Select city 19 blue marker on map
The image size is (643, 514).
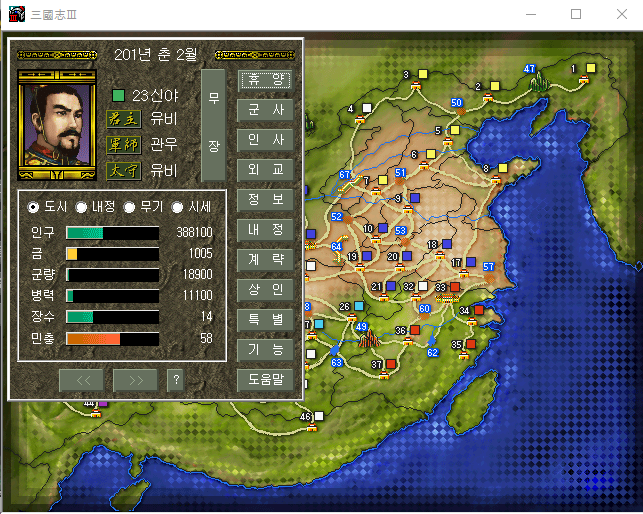(367, 256)
